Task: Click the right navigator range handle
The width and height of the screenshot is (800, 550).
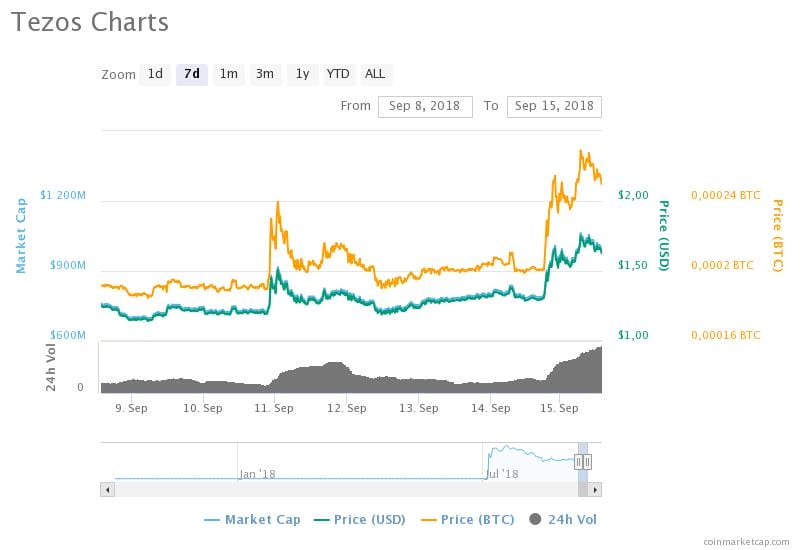Action: pos(588,461)
